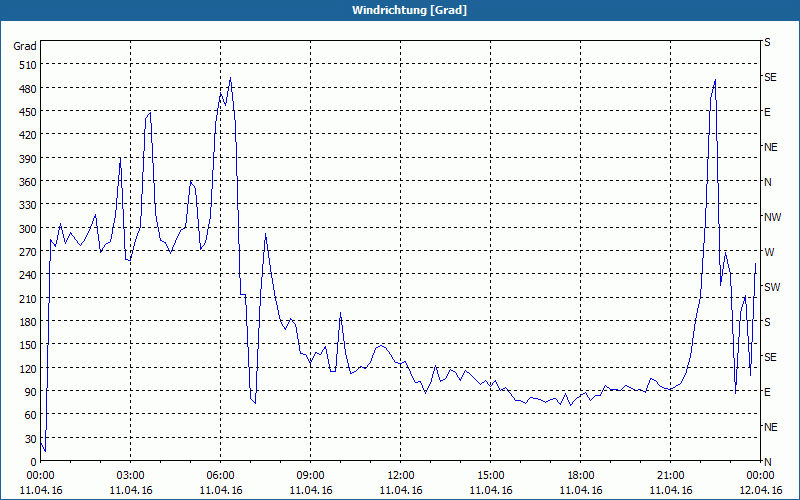Select the 12:00 time axis label
The image size is (800, 500).
coord(401,476)
